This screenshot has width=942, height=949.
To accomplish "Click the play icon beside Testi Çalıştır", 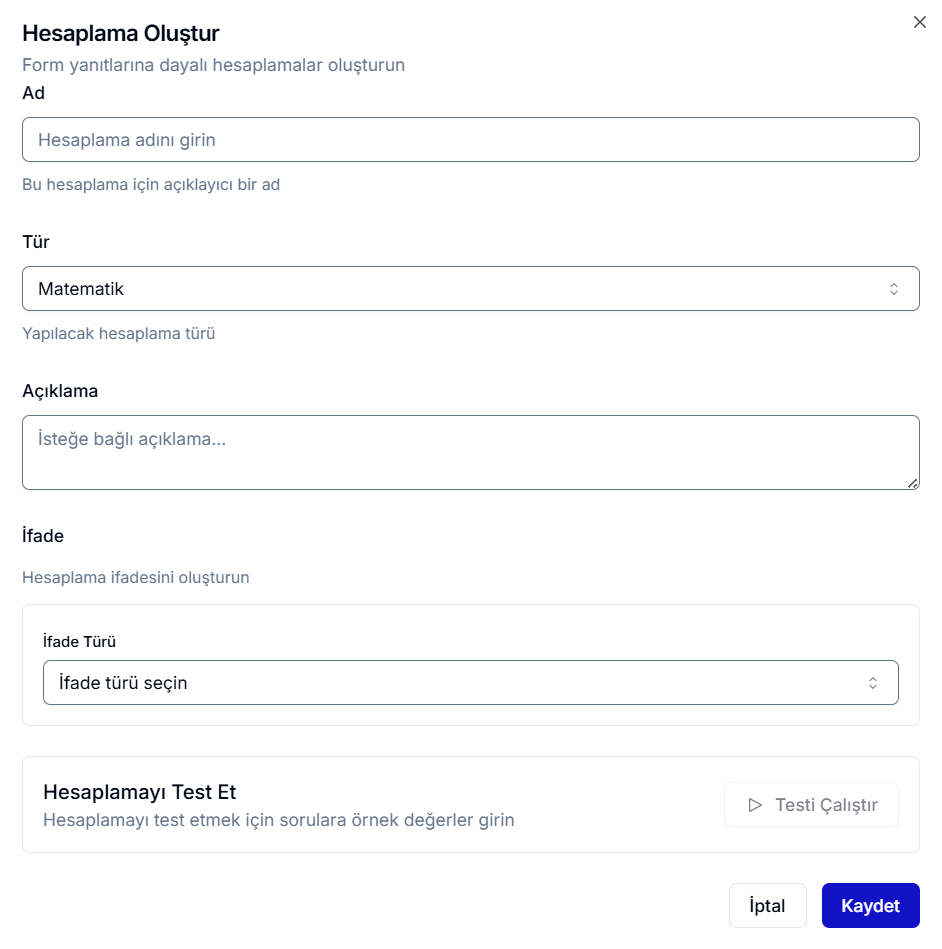I will (x=756, y=805).
